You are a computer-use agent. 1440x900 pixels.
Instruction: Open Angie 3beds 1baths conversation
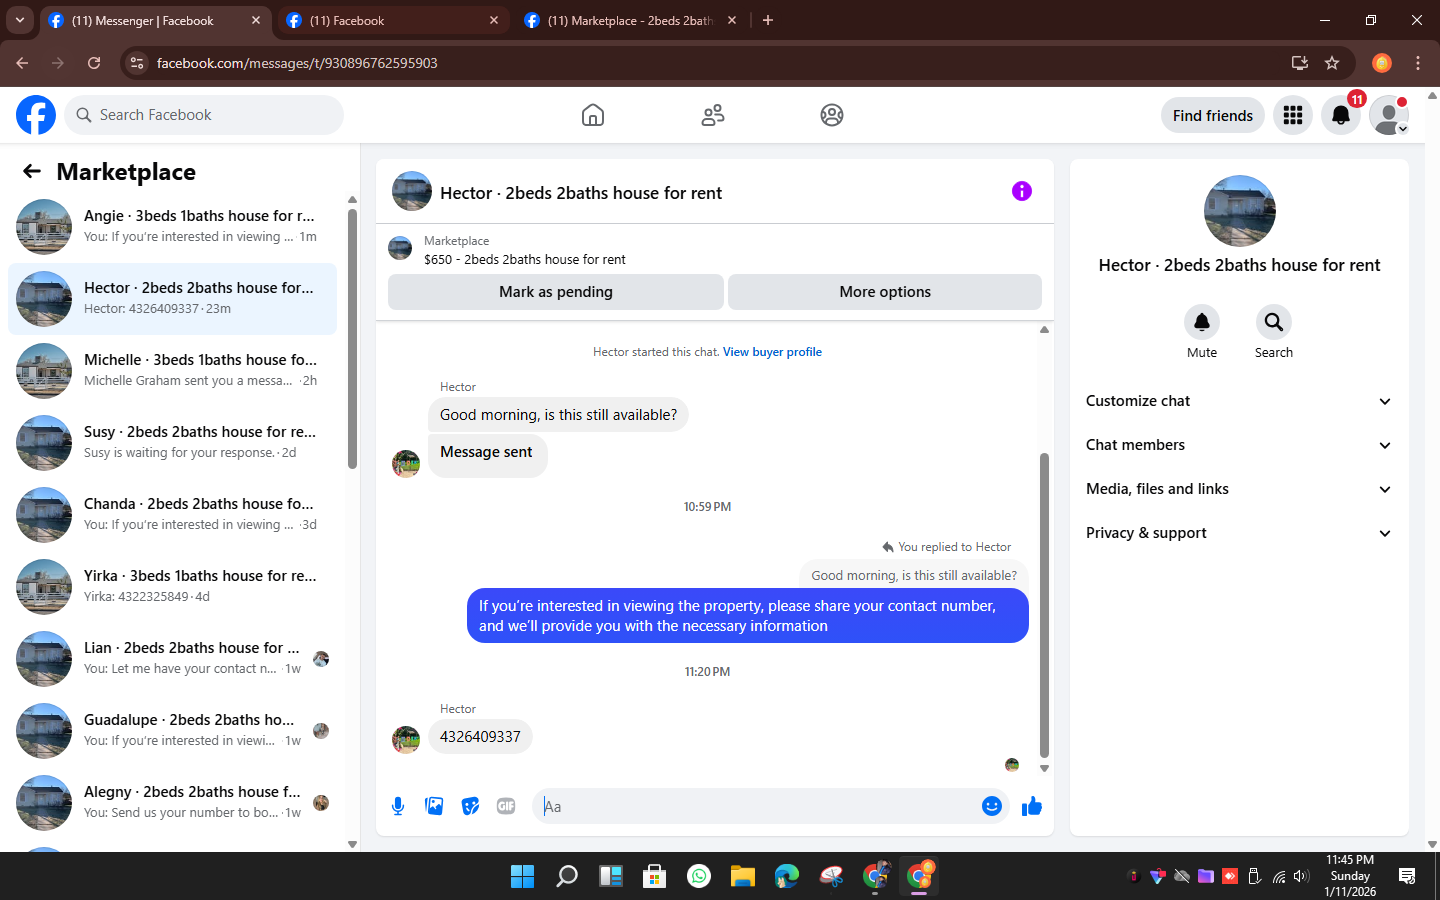coord(172,227)
